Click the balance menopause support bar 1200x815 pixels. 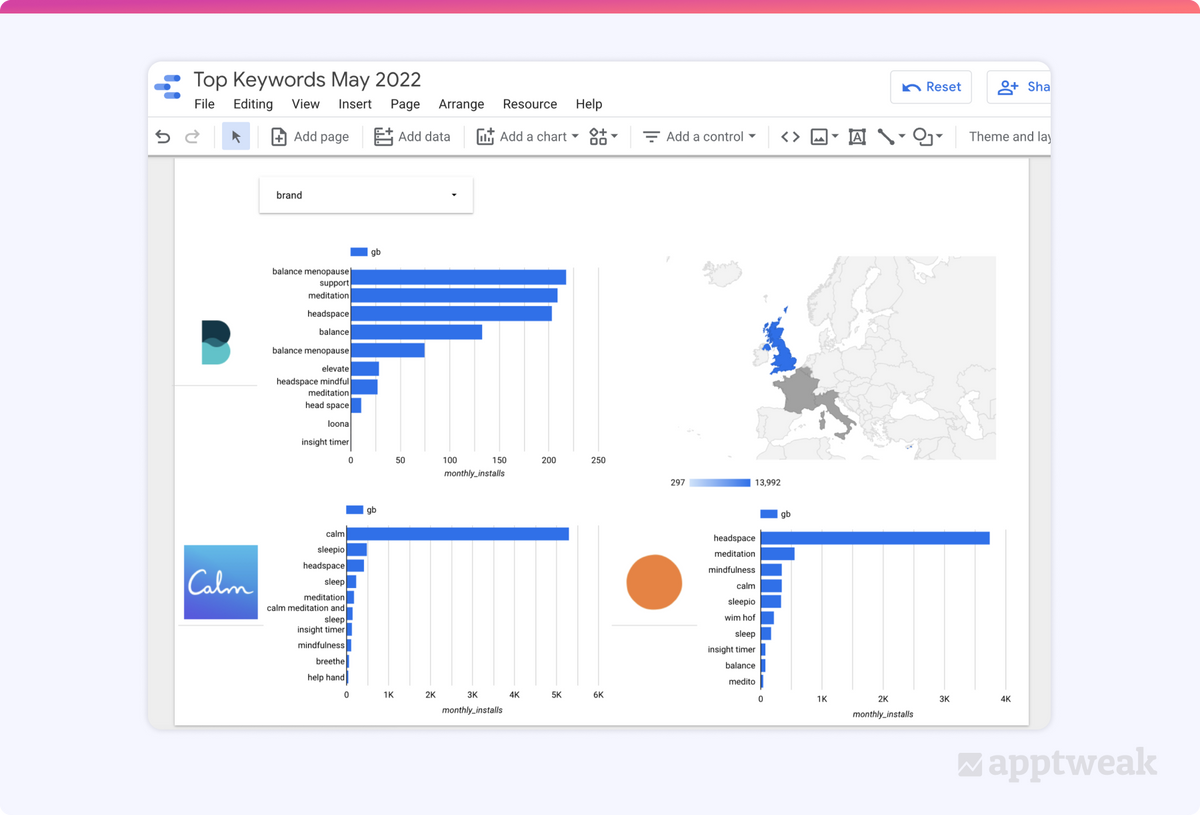pos(458,277)
